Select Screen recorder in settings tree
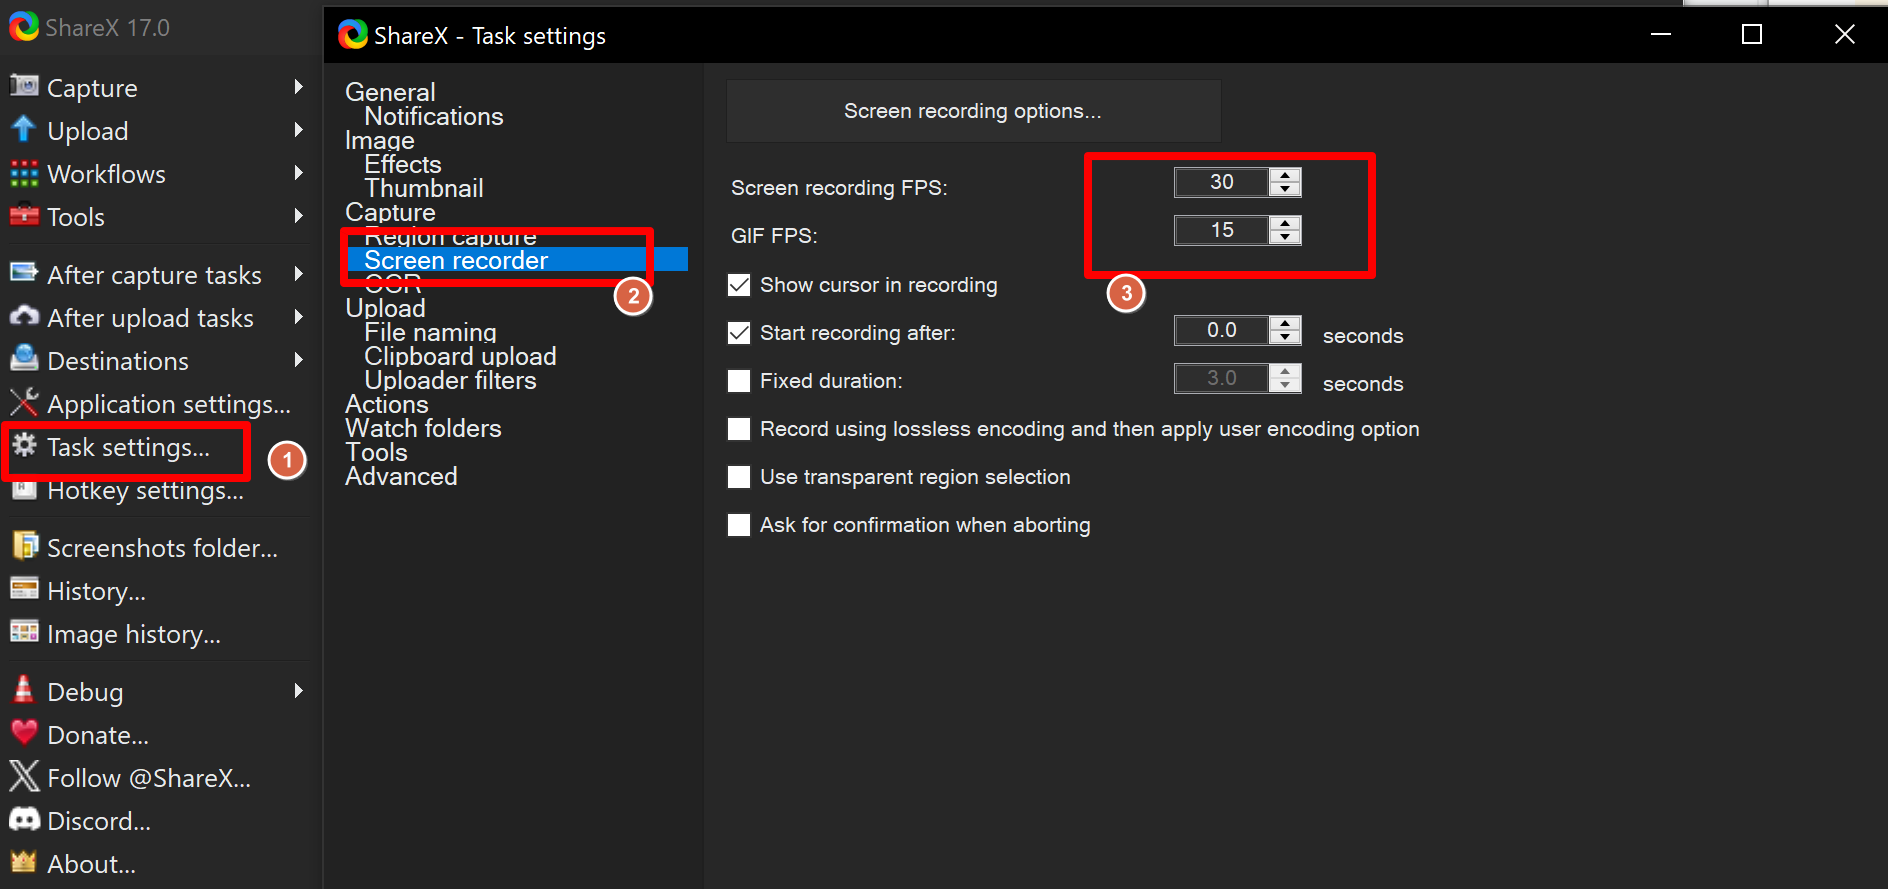 click(456, 260)
